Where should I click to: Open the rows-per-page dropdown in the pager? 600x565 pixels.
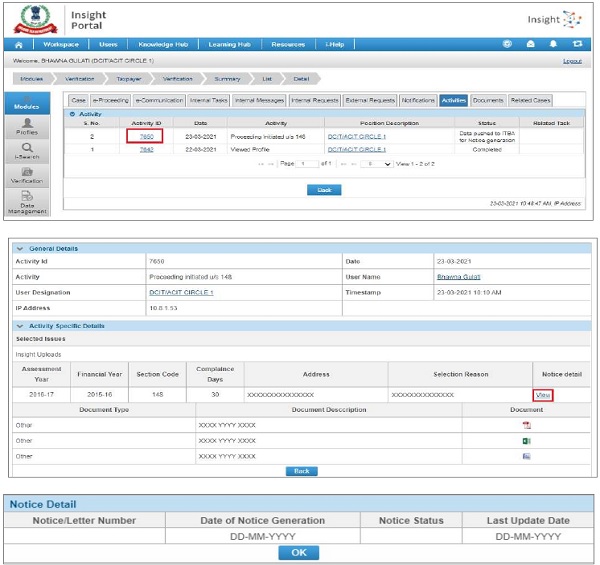[377, 164]
